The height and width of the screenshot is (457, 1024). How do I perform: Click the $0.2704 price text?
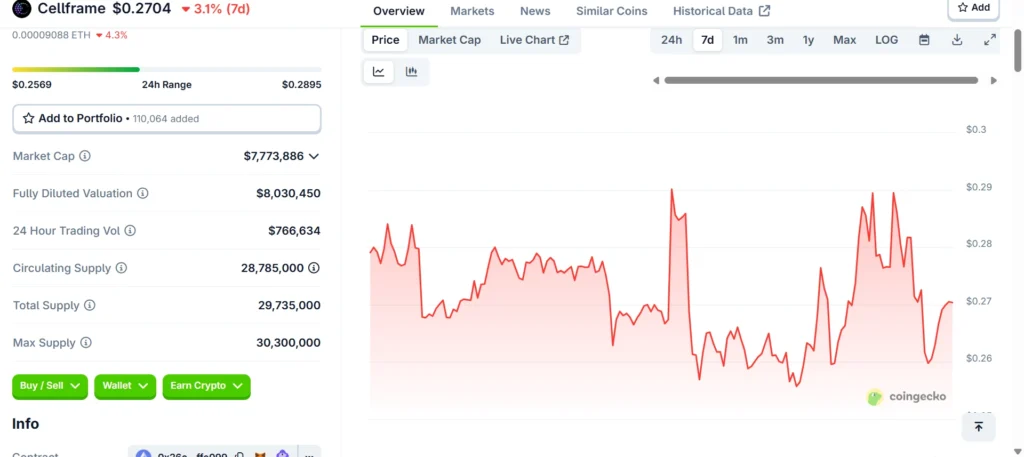142,8
